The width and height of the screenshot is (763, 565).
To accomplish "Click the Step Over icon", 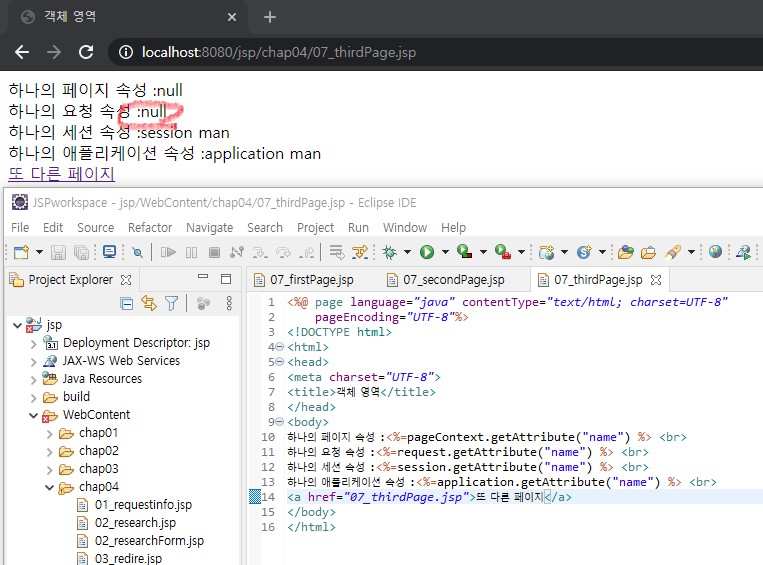I will pyautogui.click(x=283, y=252).
